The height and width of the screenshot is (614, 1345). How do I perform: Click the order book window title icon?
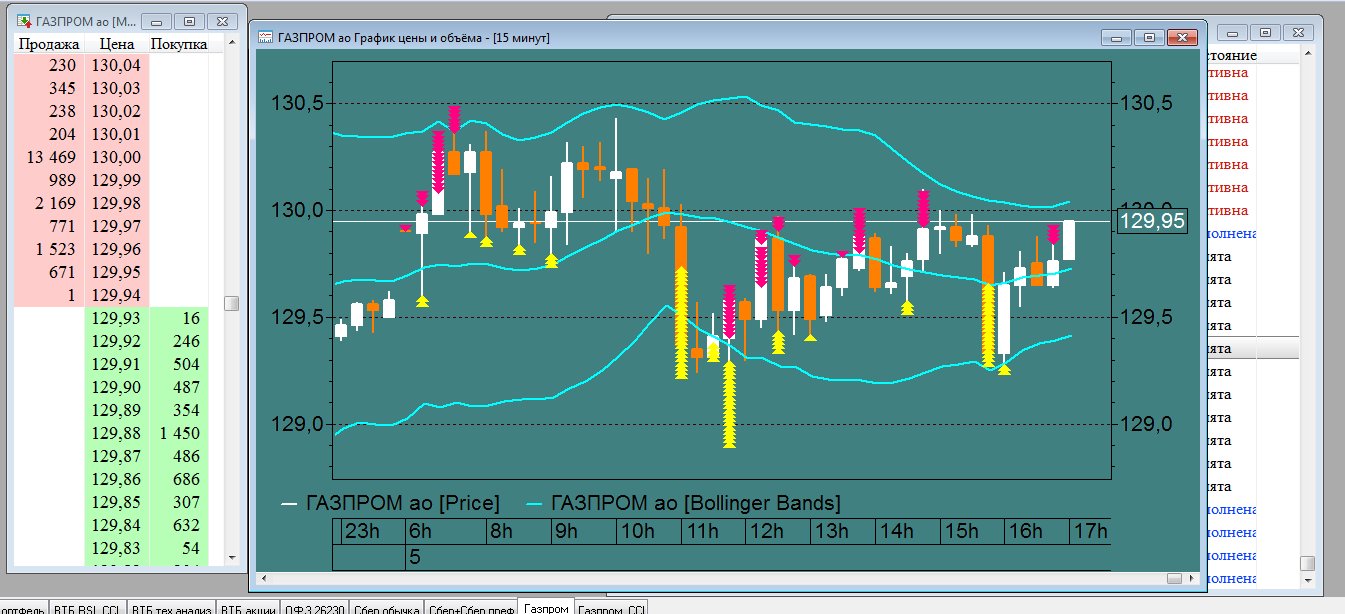pyautogui.click(x=23, y=20)
